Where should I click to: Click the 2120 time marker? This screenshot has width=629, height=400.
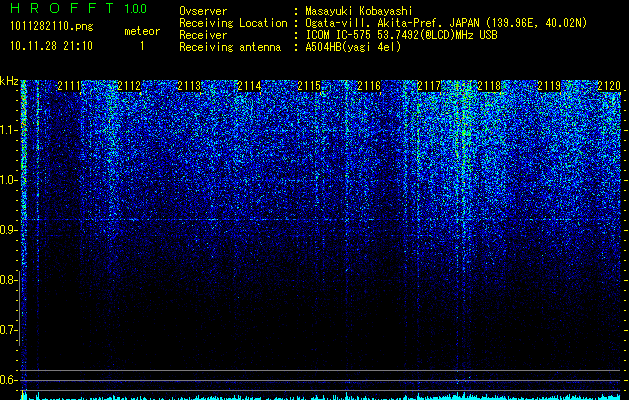609,86
